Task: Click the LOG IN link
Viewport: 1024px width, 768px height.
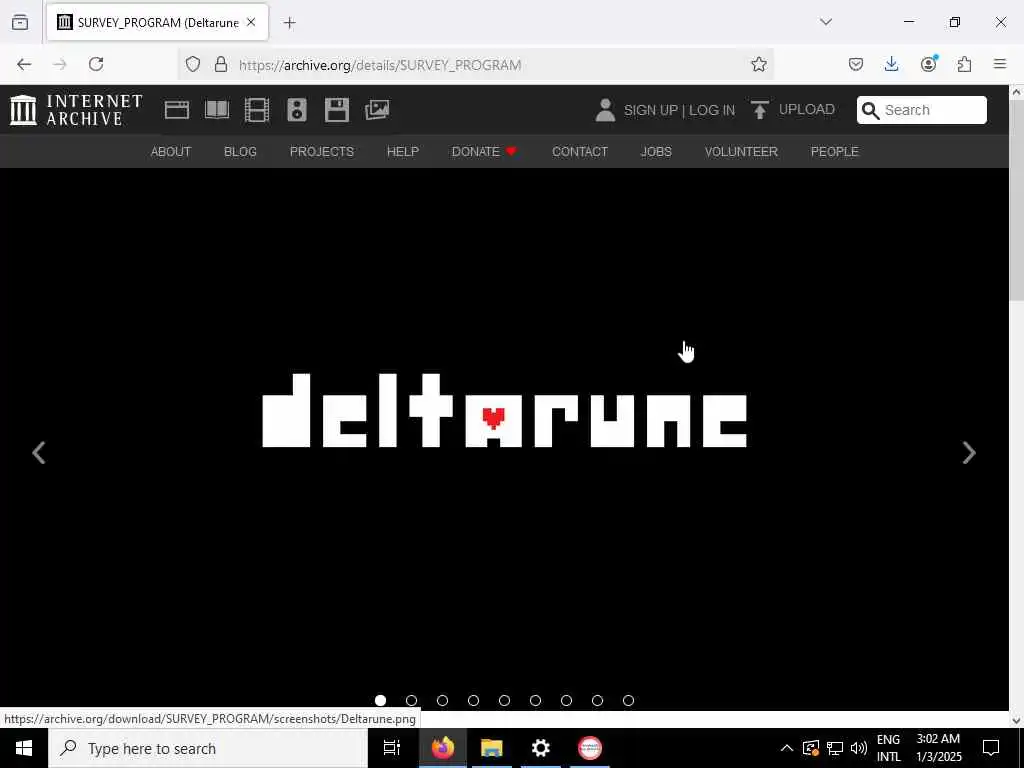Action: 712,110
